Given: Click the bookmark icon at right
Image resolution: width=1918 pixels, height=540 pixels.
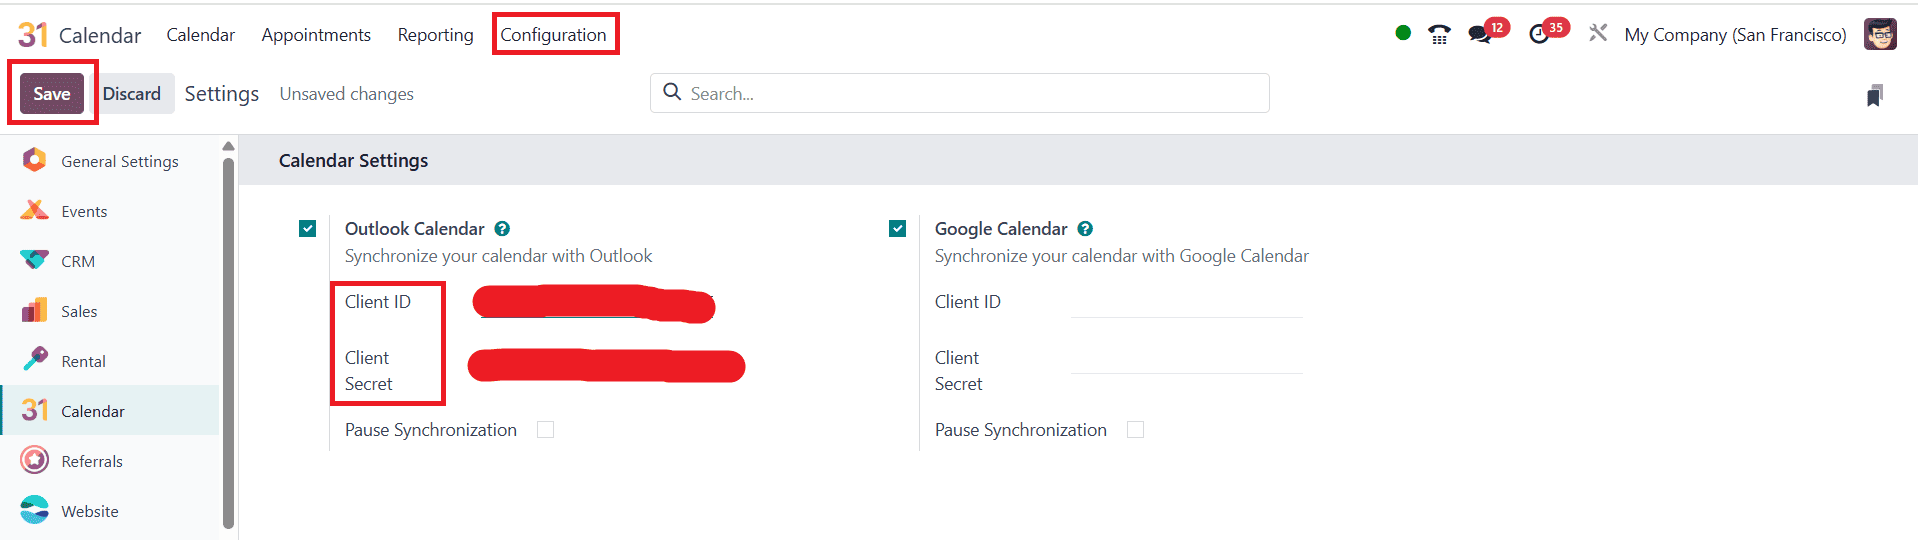Looking at the screenshot, I should pos(1875,95).
